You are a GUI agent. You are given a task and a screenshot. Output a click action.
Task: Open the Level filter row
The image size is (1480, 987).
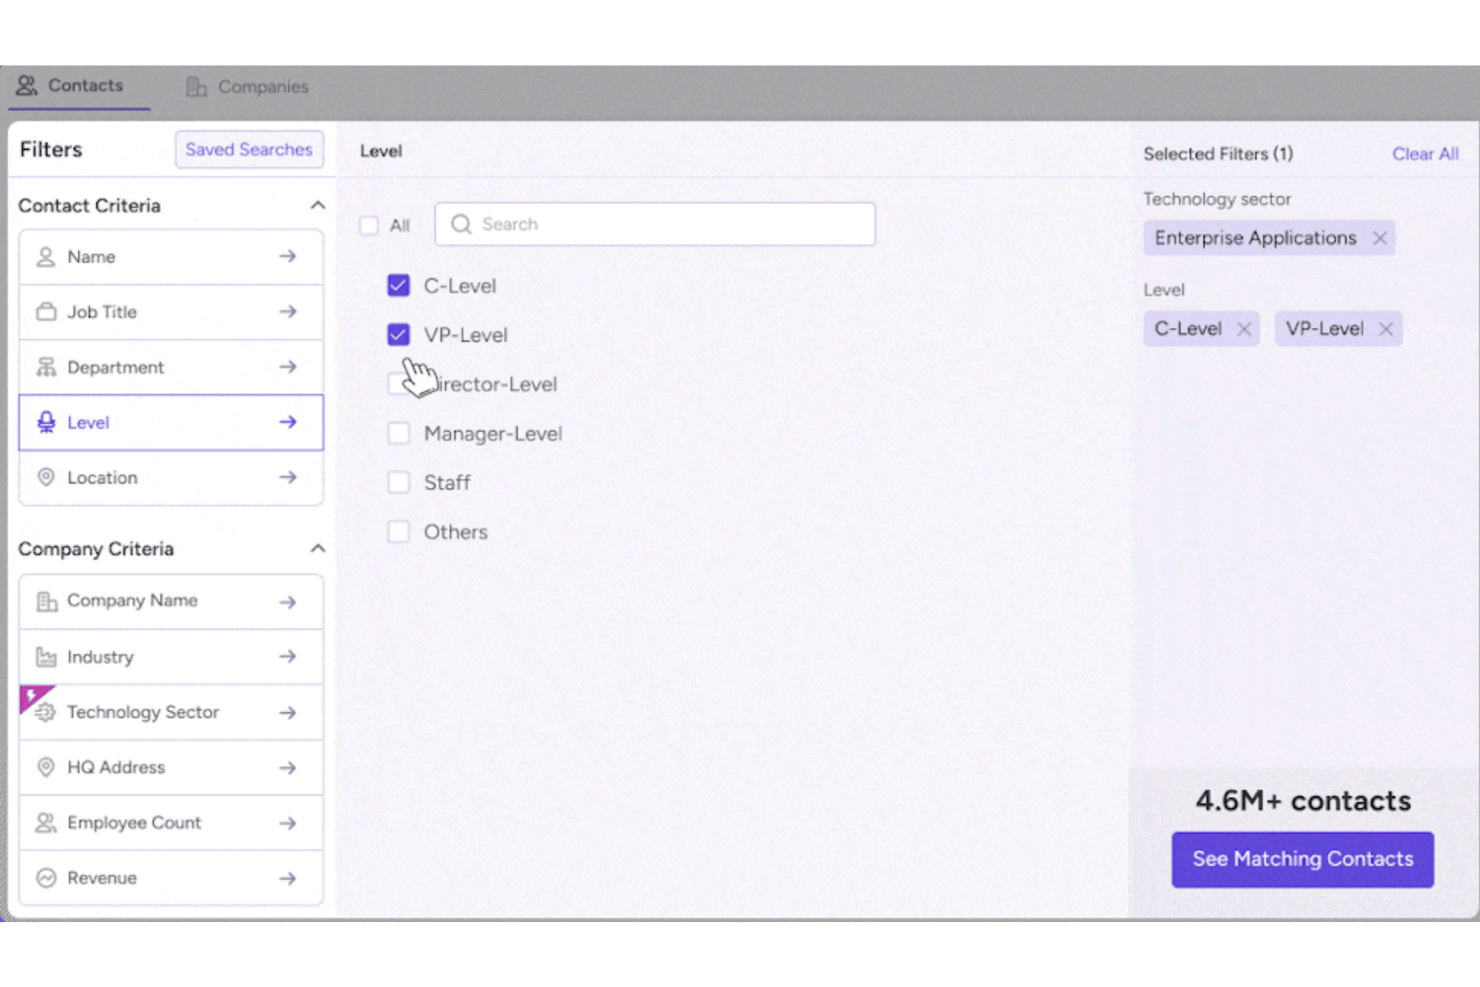171,422
